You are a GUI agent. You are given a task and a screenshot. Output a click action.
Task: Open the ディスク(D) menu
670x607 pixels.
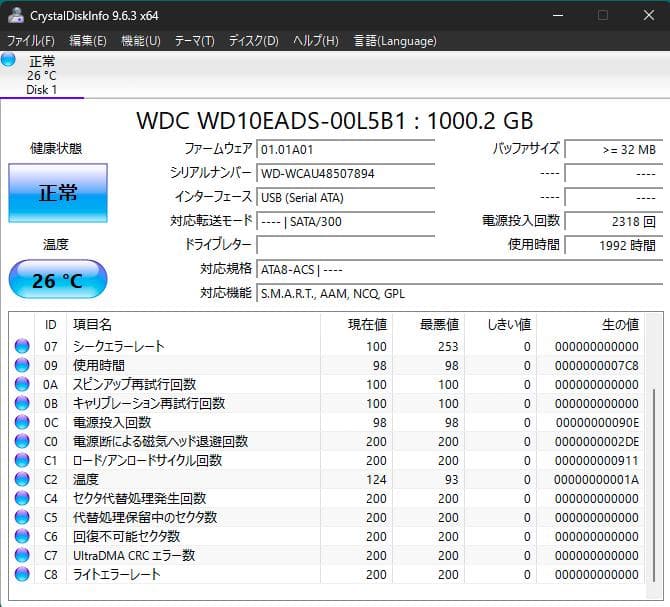[x=253, y=41]
